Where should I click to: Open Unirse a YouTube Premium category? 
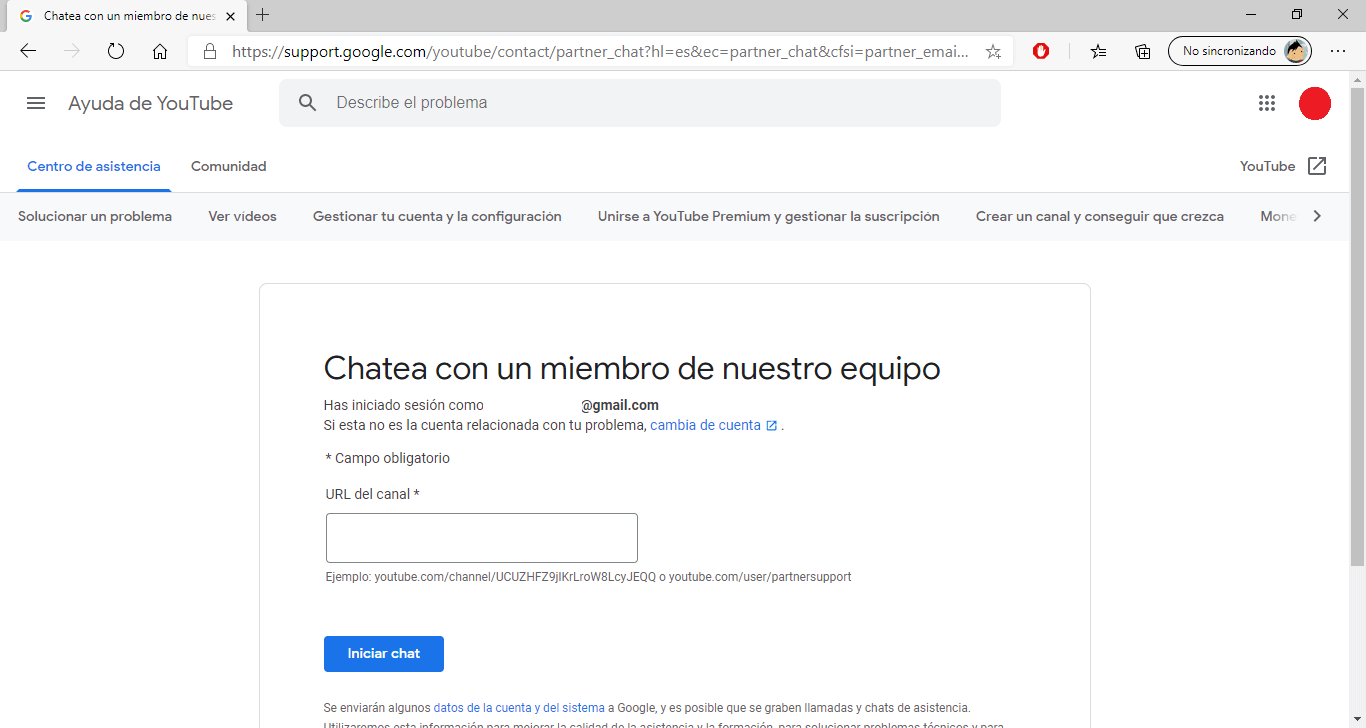click(769, 216)
